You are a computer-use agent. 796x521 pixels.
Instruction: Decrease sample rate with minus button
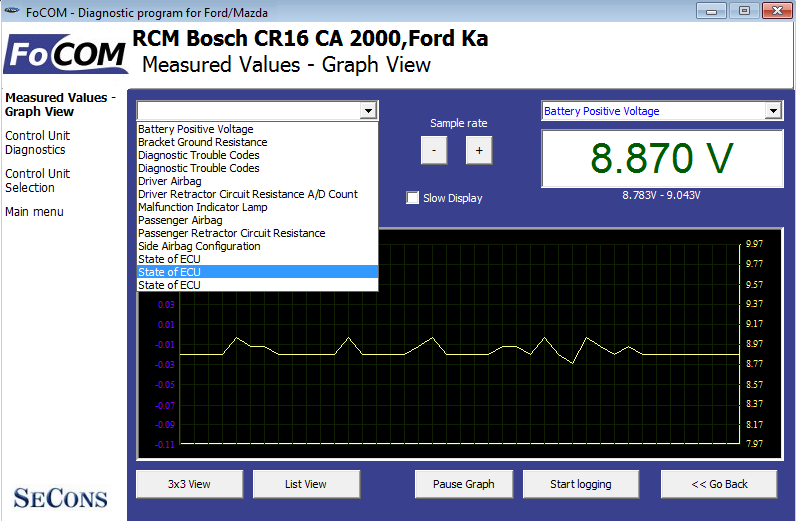(434, 150)
